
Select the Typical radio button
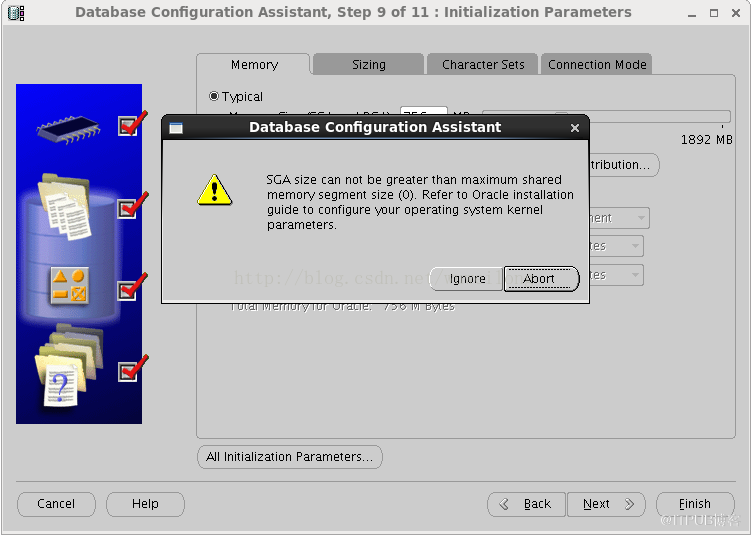214,96
